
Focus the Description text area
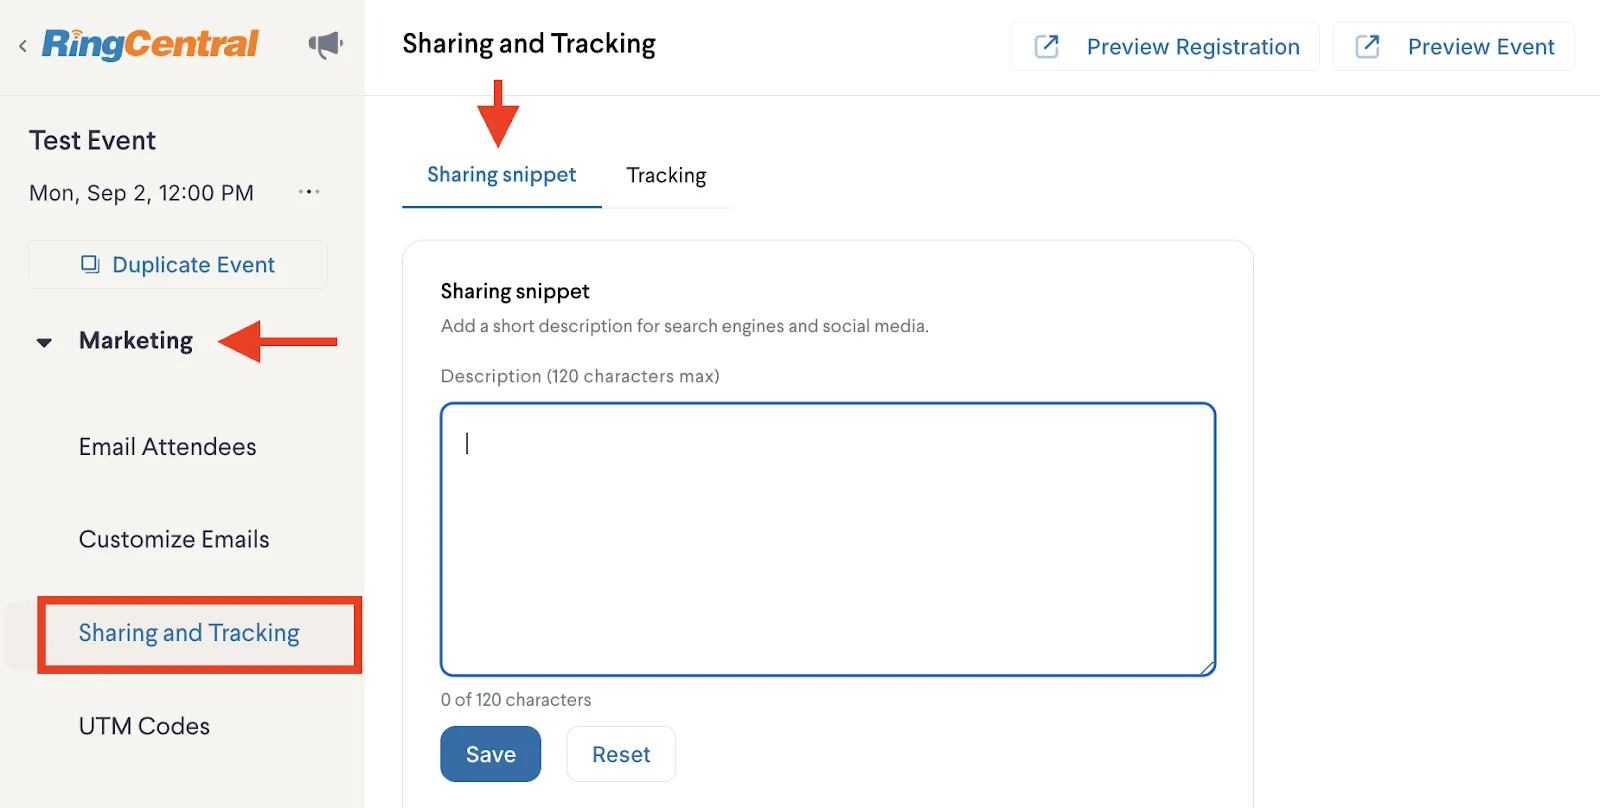click(x=827, y=539)
